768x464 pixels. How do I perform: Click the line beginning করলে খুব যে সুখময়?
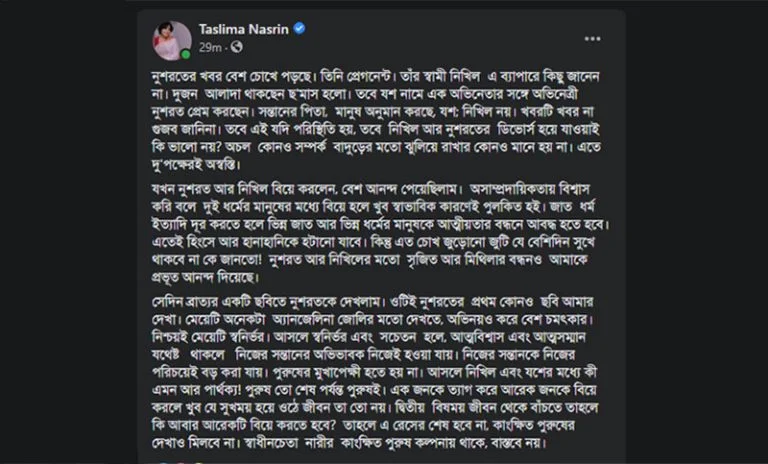(375, 408)
